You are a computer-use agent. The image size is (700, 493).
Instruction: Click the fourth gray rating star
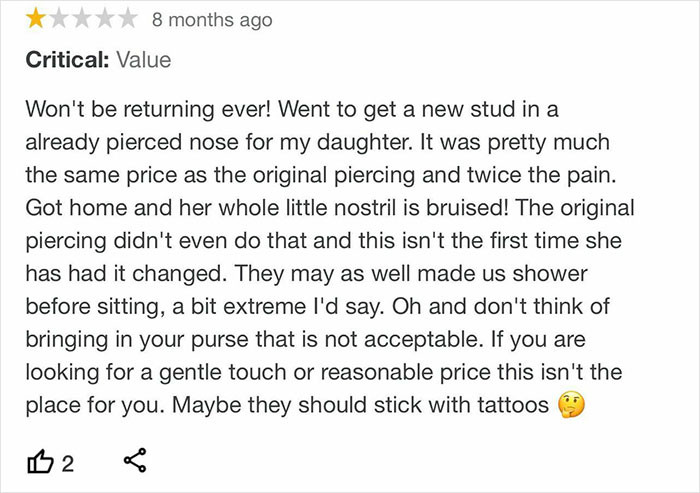[x=105, y=19]
